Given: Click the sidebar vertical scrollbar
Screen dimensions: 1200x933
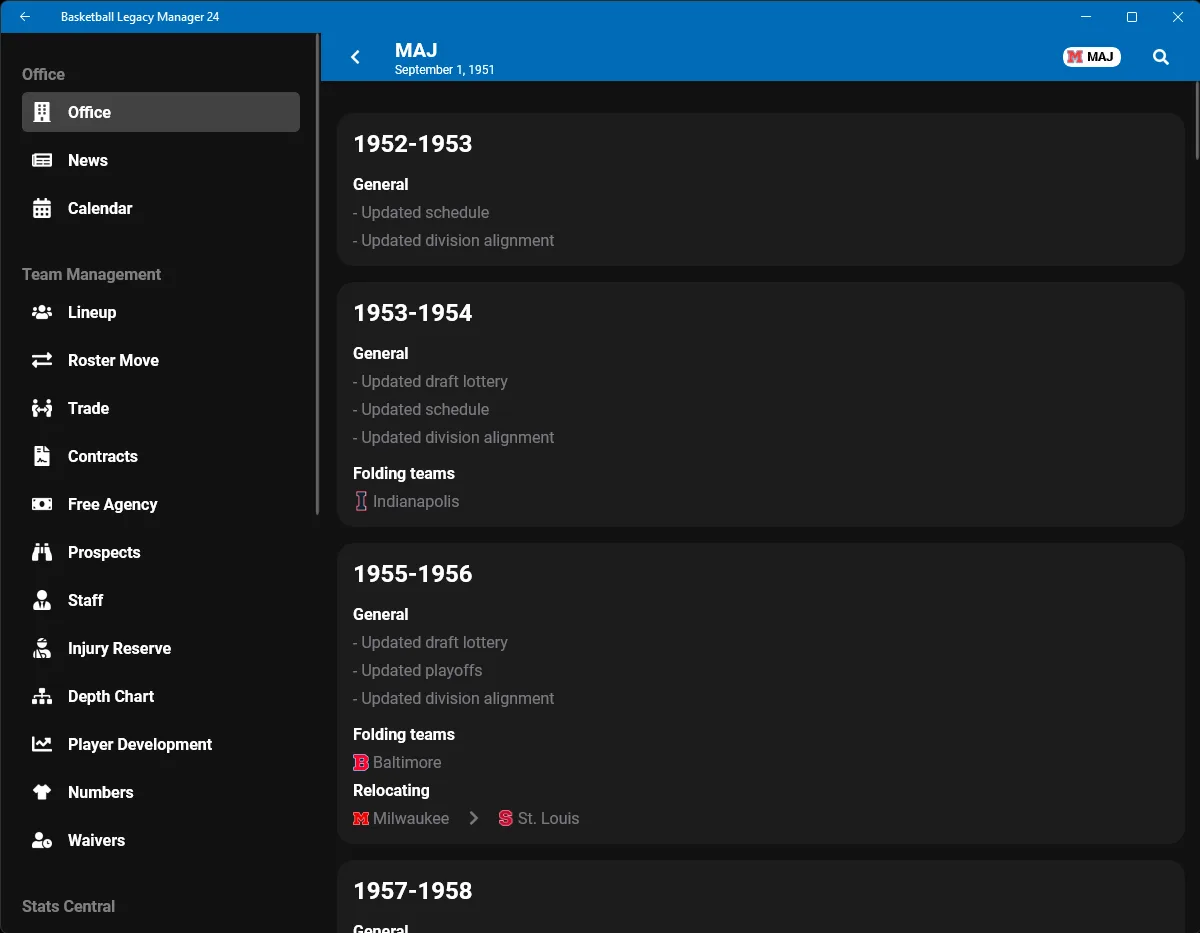Looking at the screenshot, I should (x=317, y=274).
